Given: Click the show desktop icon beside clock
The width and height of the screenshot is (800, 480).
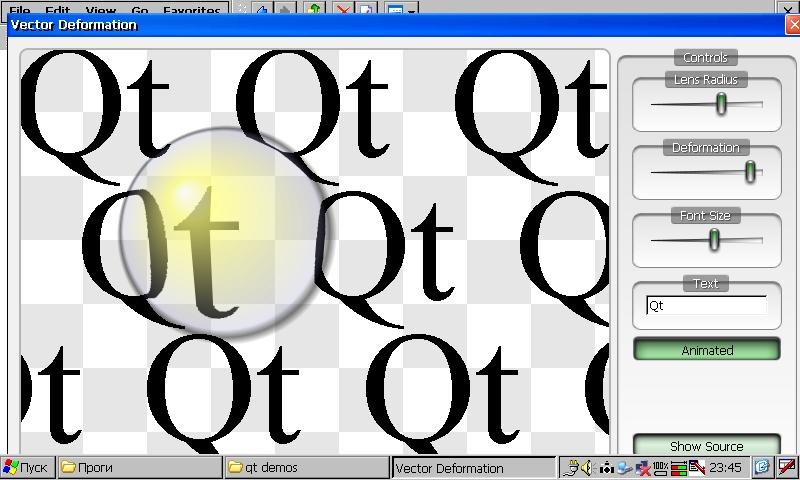Looking at the screenshot, I should pos(762,467).
